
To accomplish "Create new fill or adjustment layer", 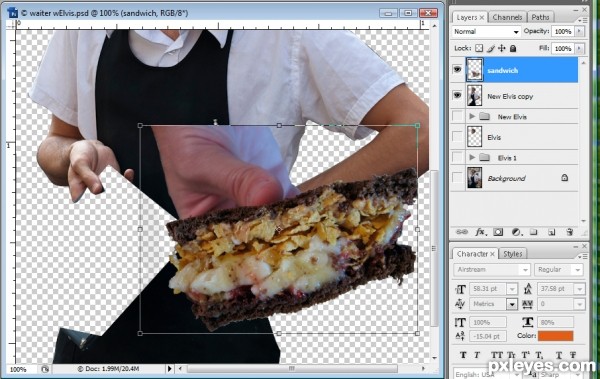I will (516, 232).
